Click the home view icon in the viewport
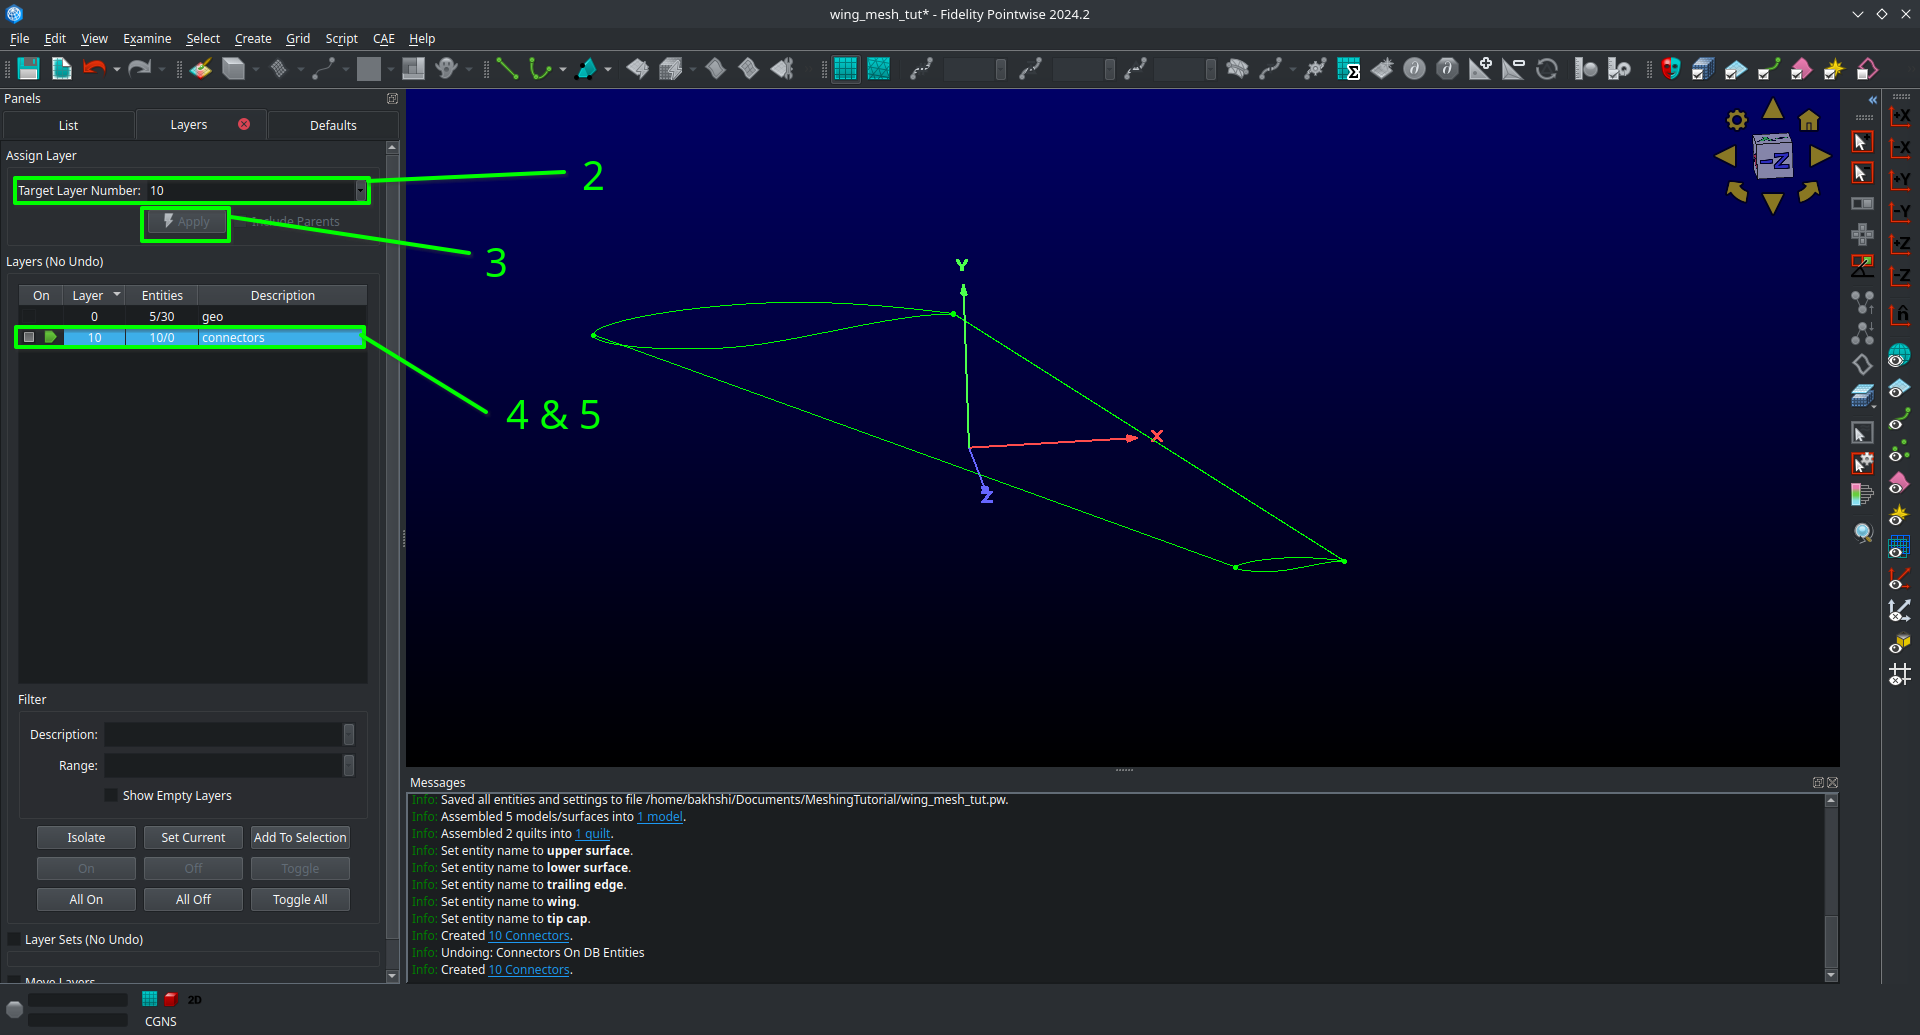The image size is (1920, 1035). (x=1808, y=120)
